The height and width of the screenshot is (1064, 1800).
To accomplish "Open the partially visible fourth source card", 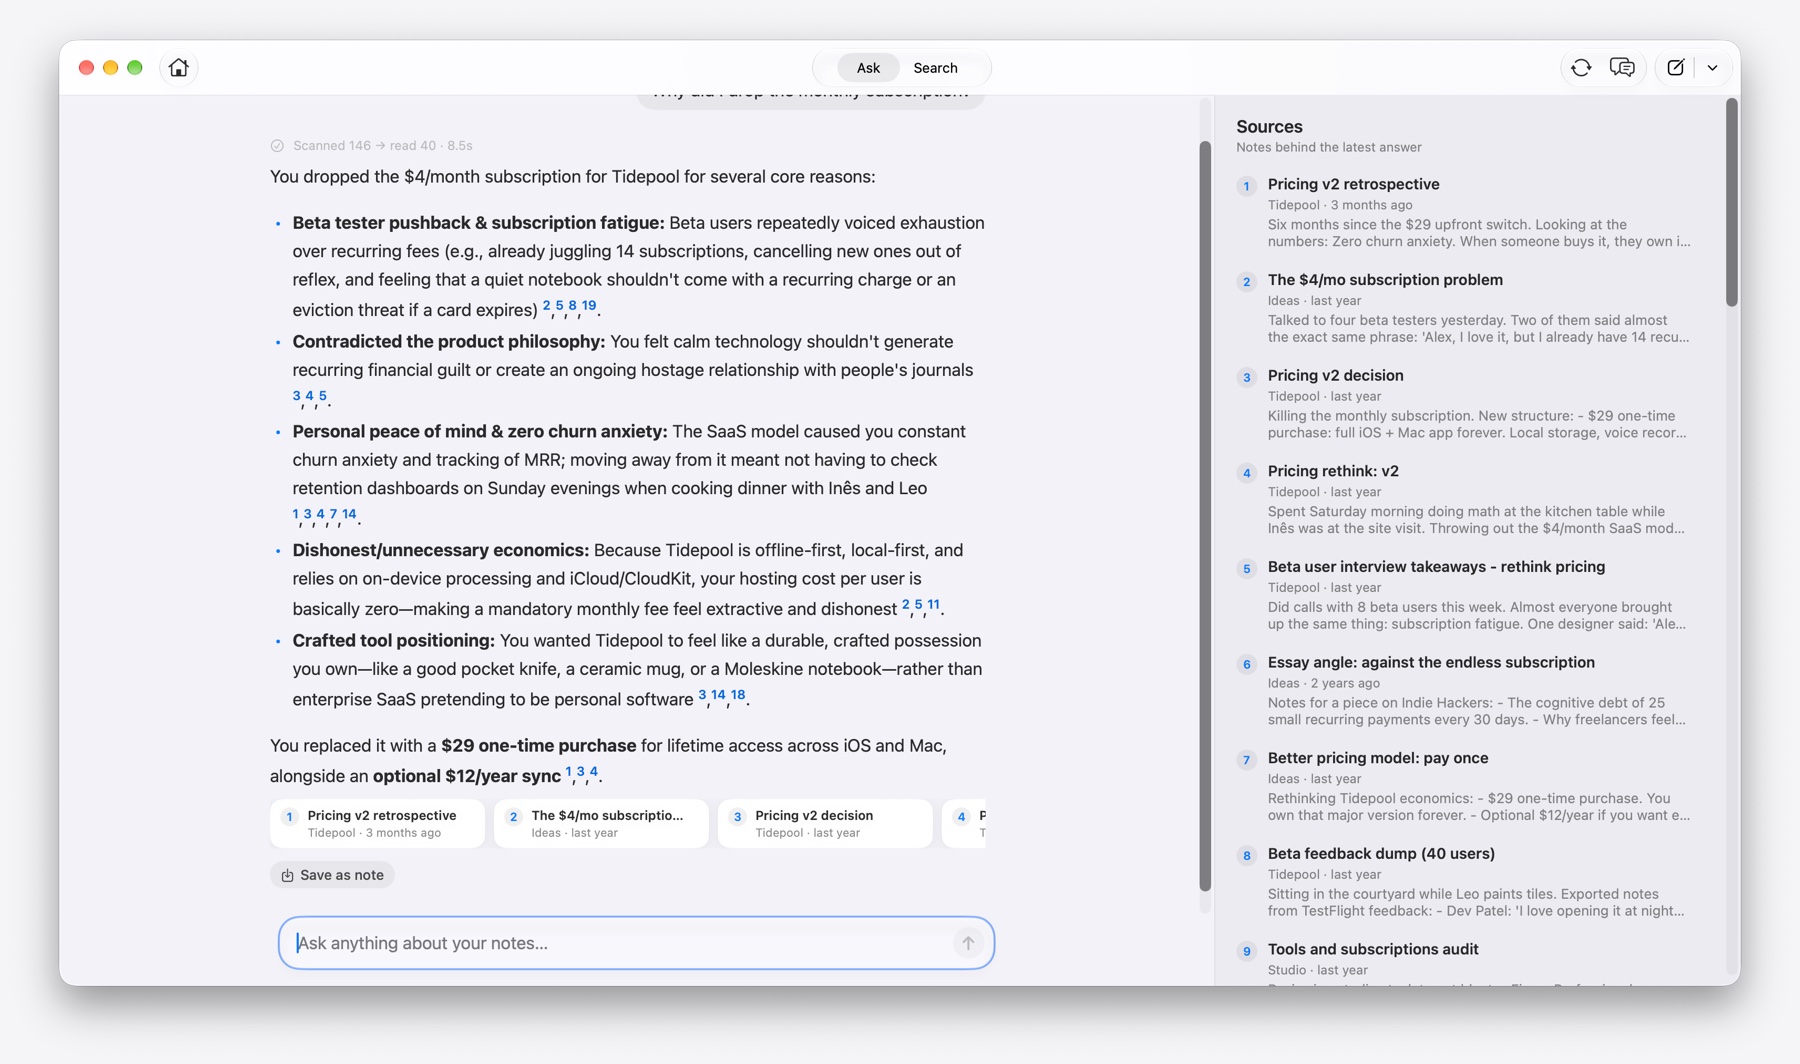I will tap(964, 823).
